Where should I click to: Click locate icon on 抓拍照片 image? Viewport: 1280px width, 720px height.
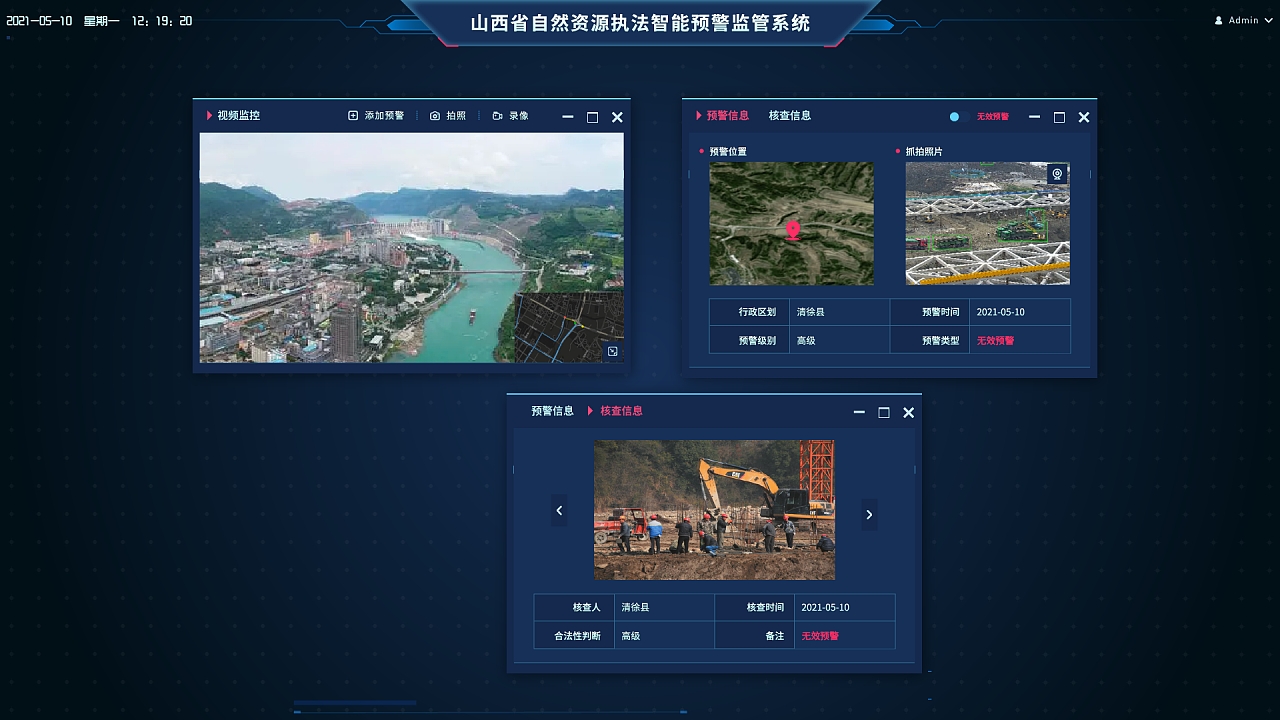coord(1057,174)
